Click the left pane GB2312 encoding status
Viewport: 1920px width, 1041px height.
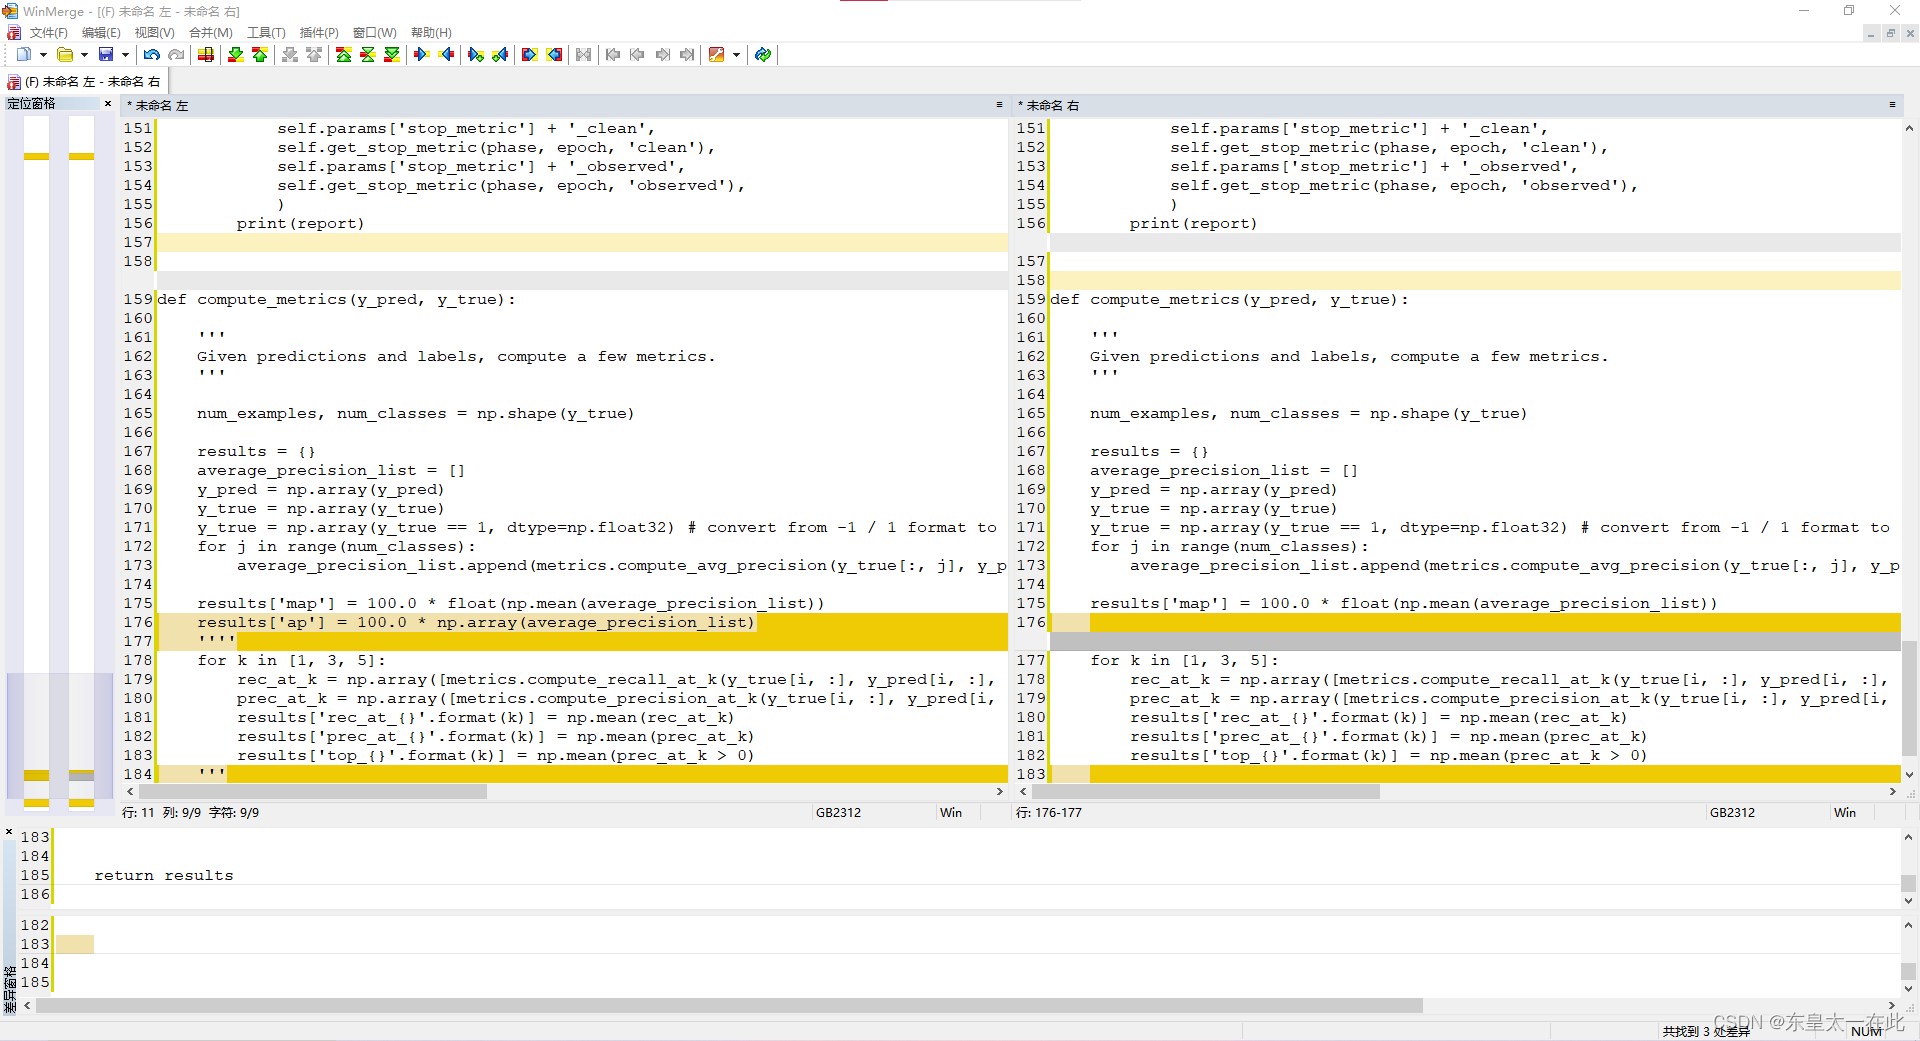pos(838,813)
